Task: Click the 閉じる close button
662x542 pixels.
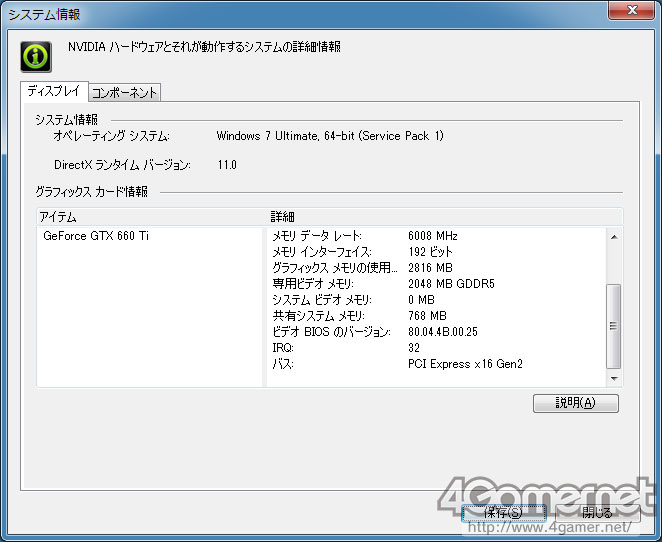Action: click(597, 513)
